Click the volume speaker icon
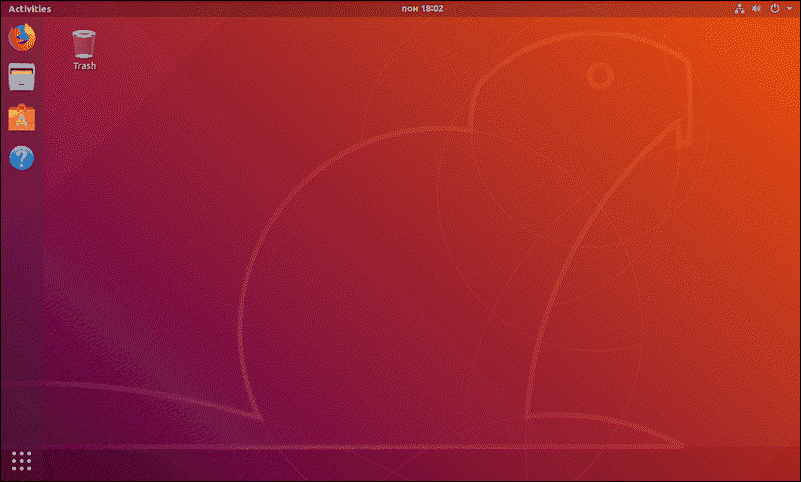 click(757, 8)
